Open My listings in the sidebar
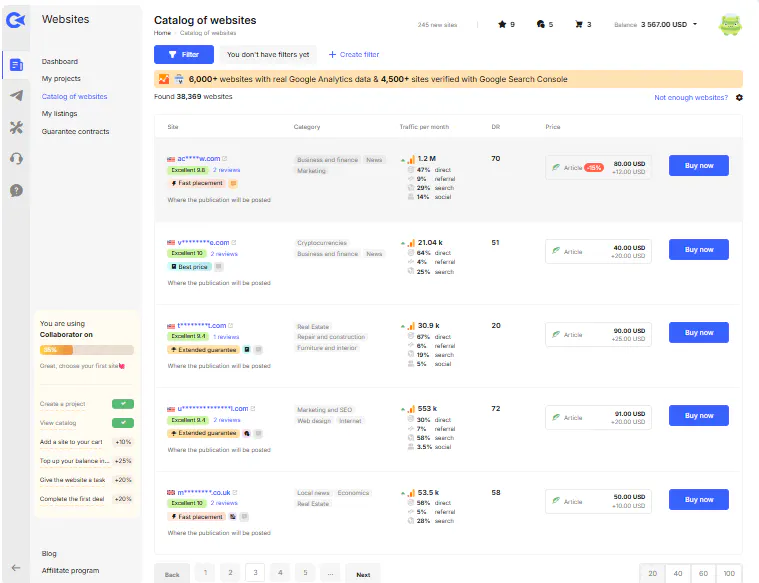This screenshot has width=759, height=583. click(x=59, y=113)
